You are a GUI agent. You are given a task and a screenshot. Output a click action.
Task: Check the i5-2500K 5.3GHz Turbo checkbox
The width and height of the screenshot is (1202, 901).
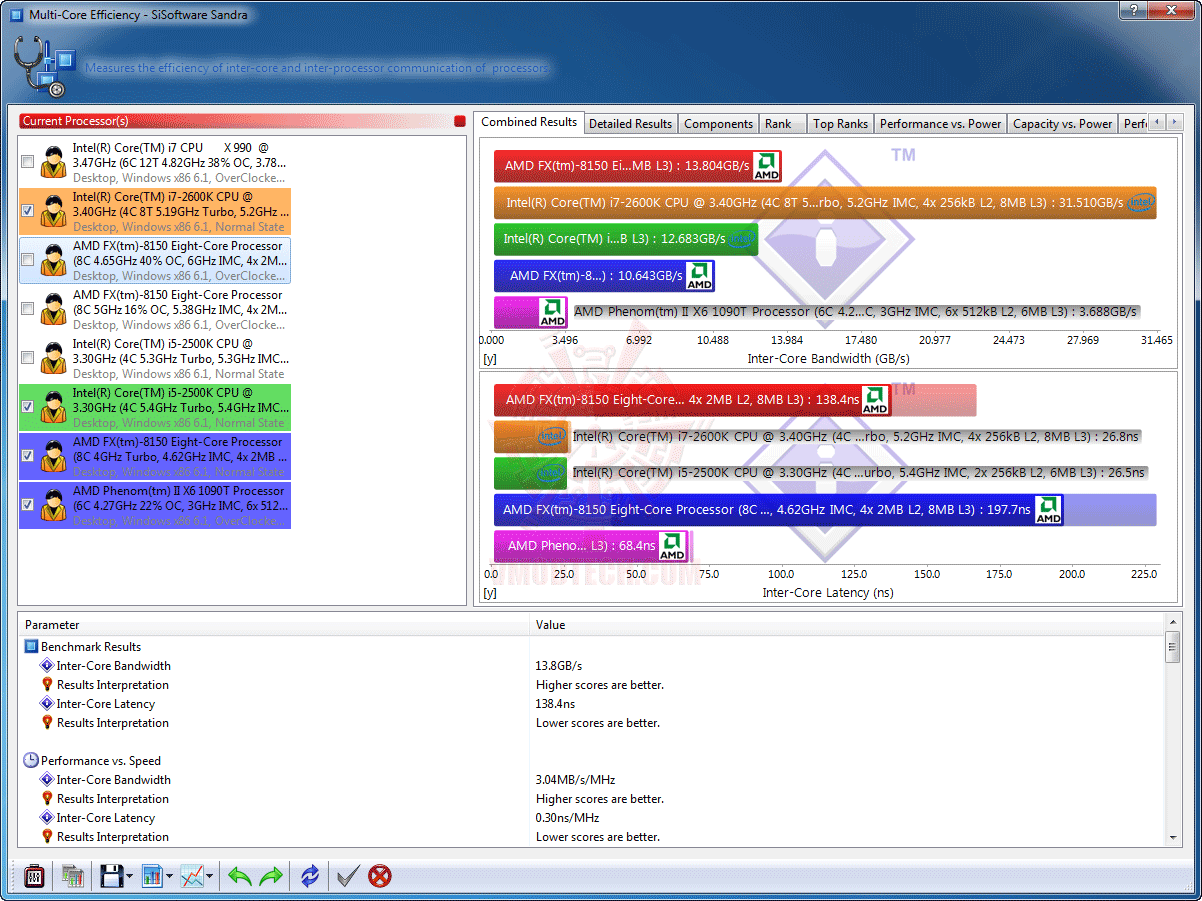(x=27, y=358)
